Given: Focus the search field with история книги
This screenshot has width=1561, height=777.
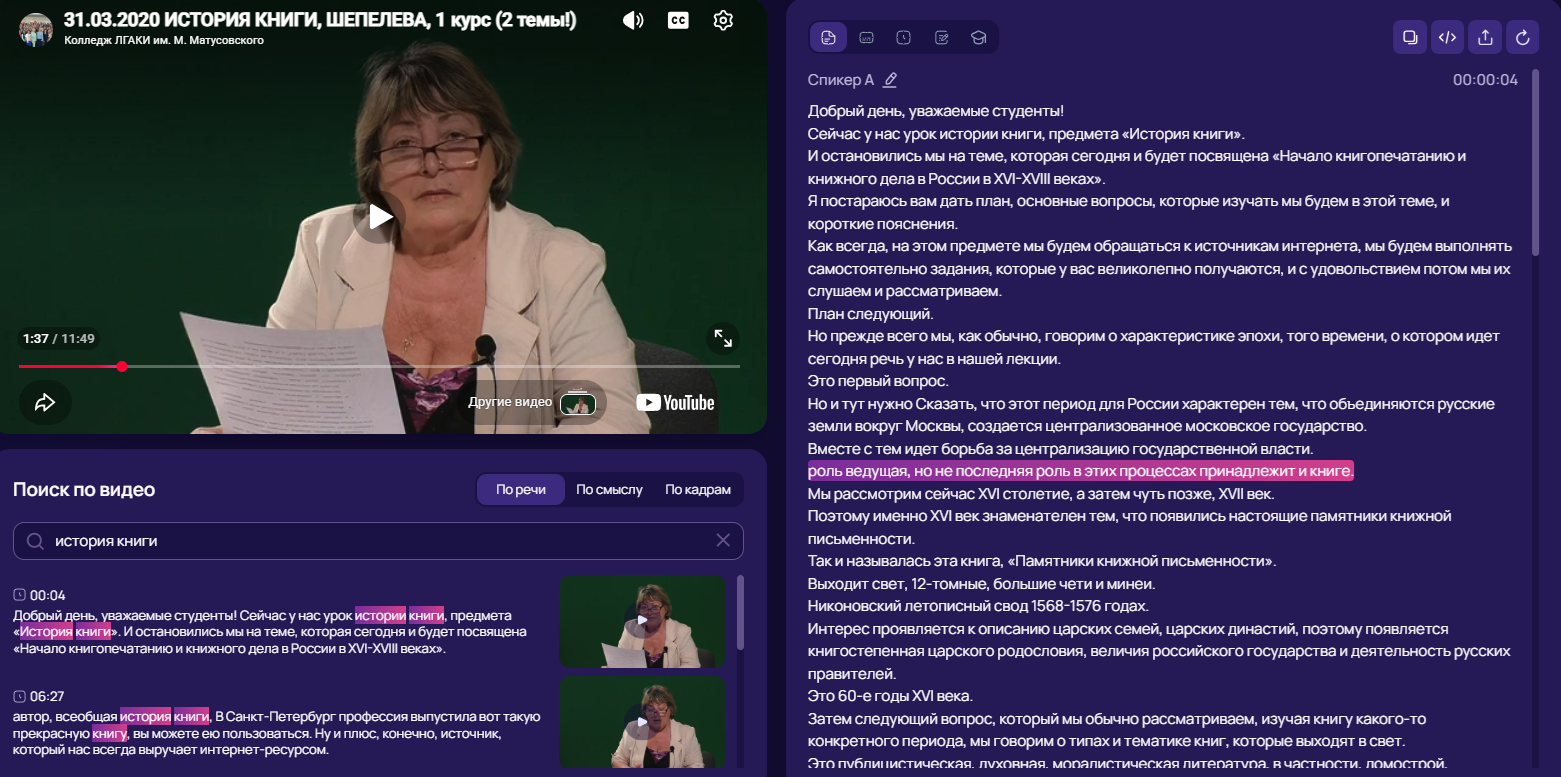Looking at the screenshot, I should 378,541.
